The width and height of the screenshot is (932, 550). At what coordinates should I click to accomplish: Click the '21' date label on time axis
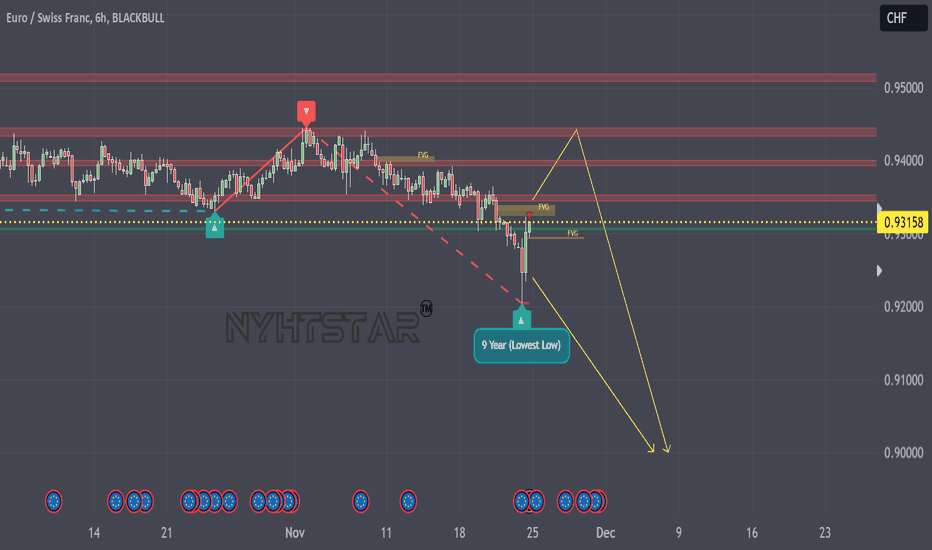pyautogui.click(x=166, y=533)
